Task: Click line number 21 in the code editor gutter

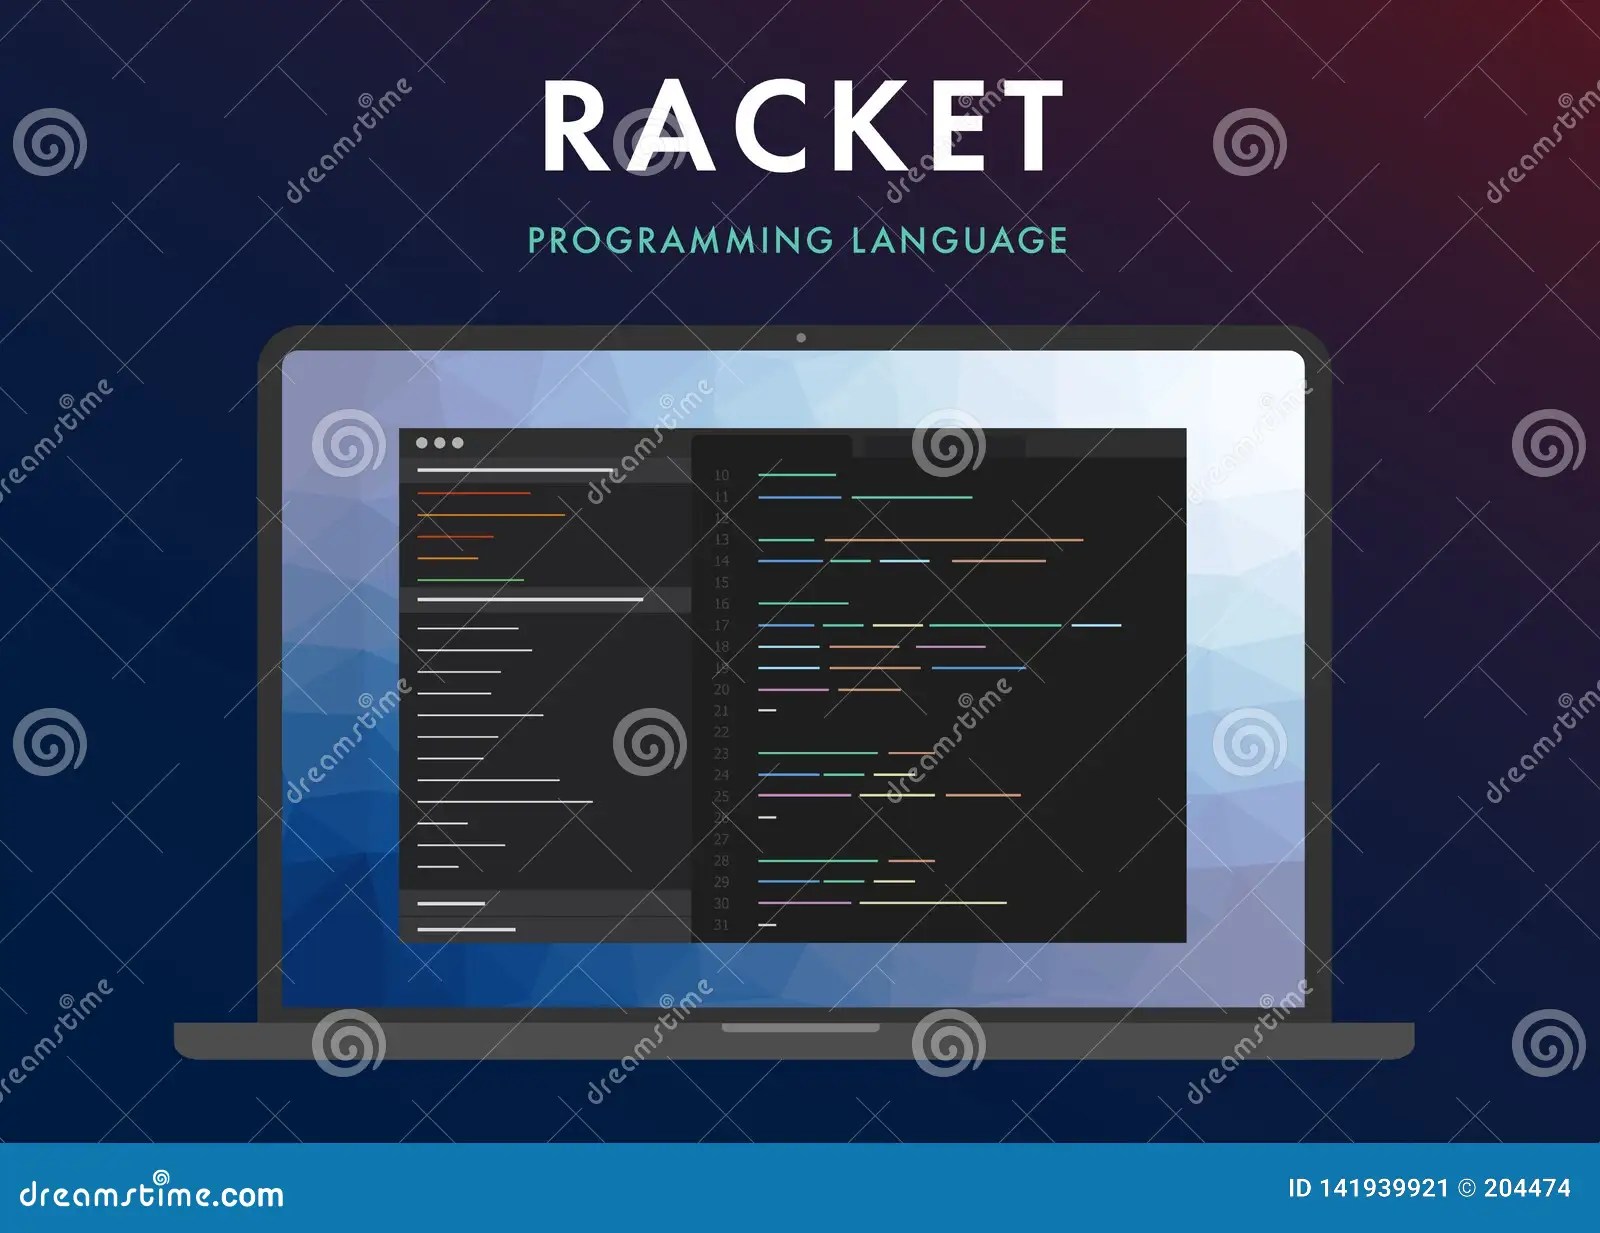Action: pyautogui.click(x=723, y=709)
